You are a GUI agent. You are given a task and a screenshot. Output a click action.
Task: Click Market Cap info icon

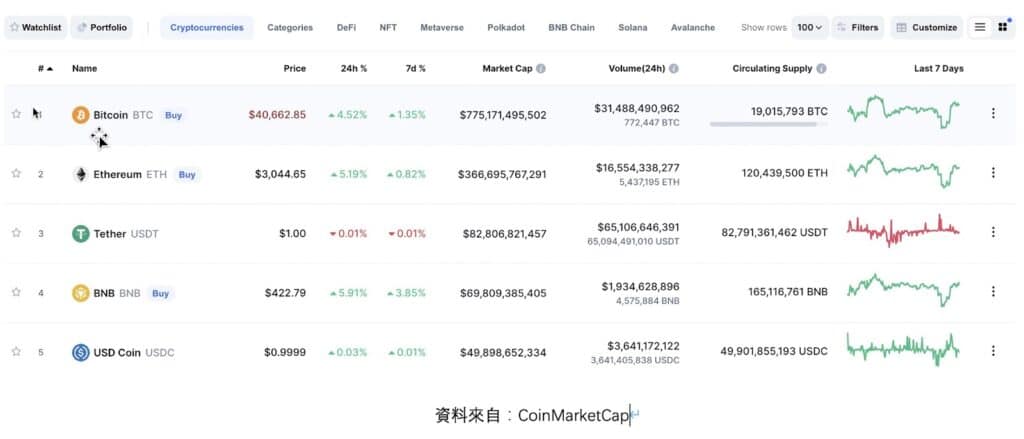click(x=541, y=69)
